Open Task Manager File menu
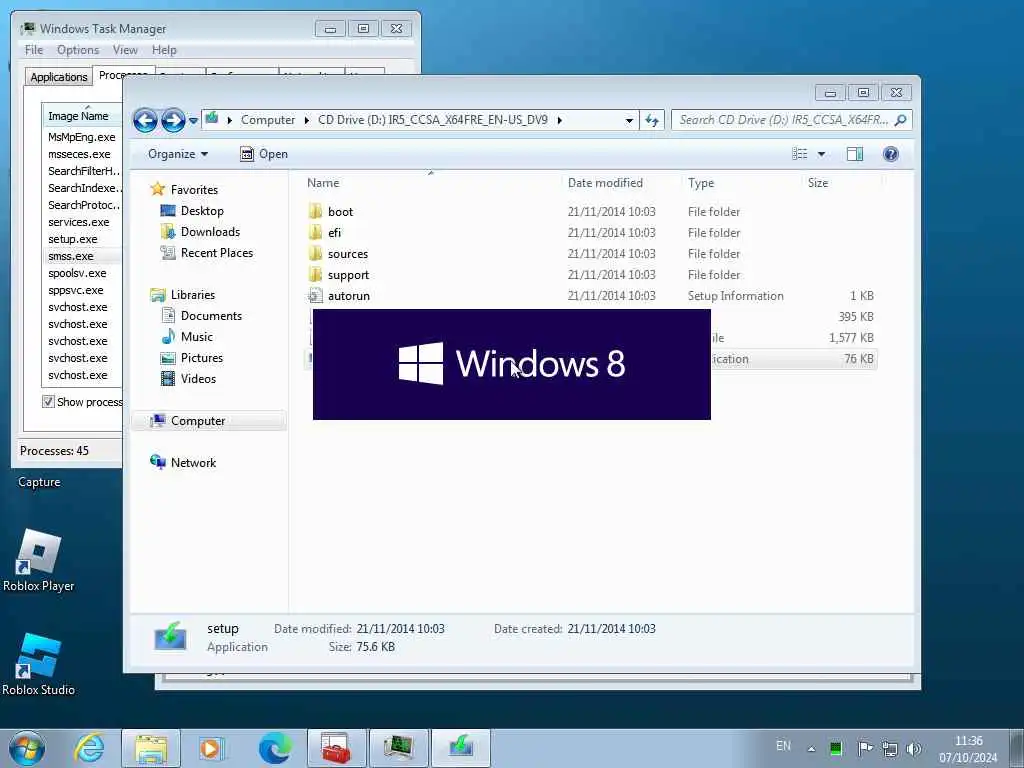The height and width of the screenshot is (768, 1024). pos(34,50)
